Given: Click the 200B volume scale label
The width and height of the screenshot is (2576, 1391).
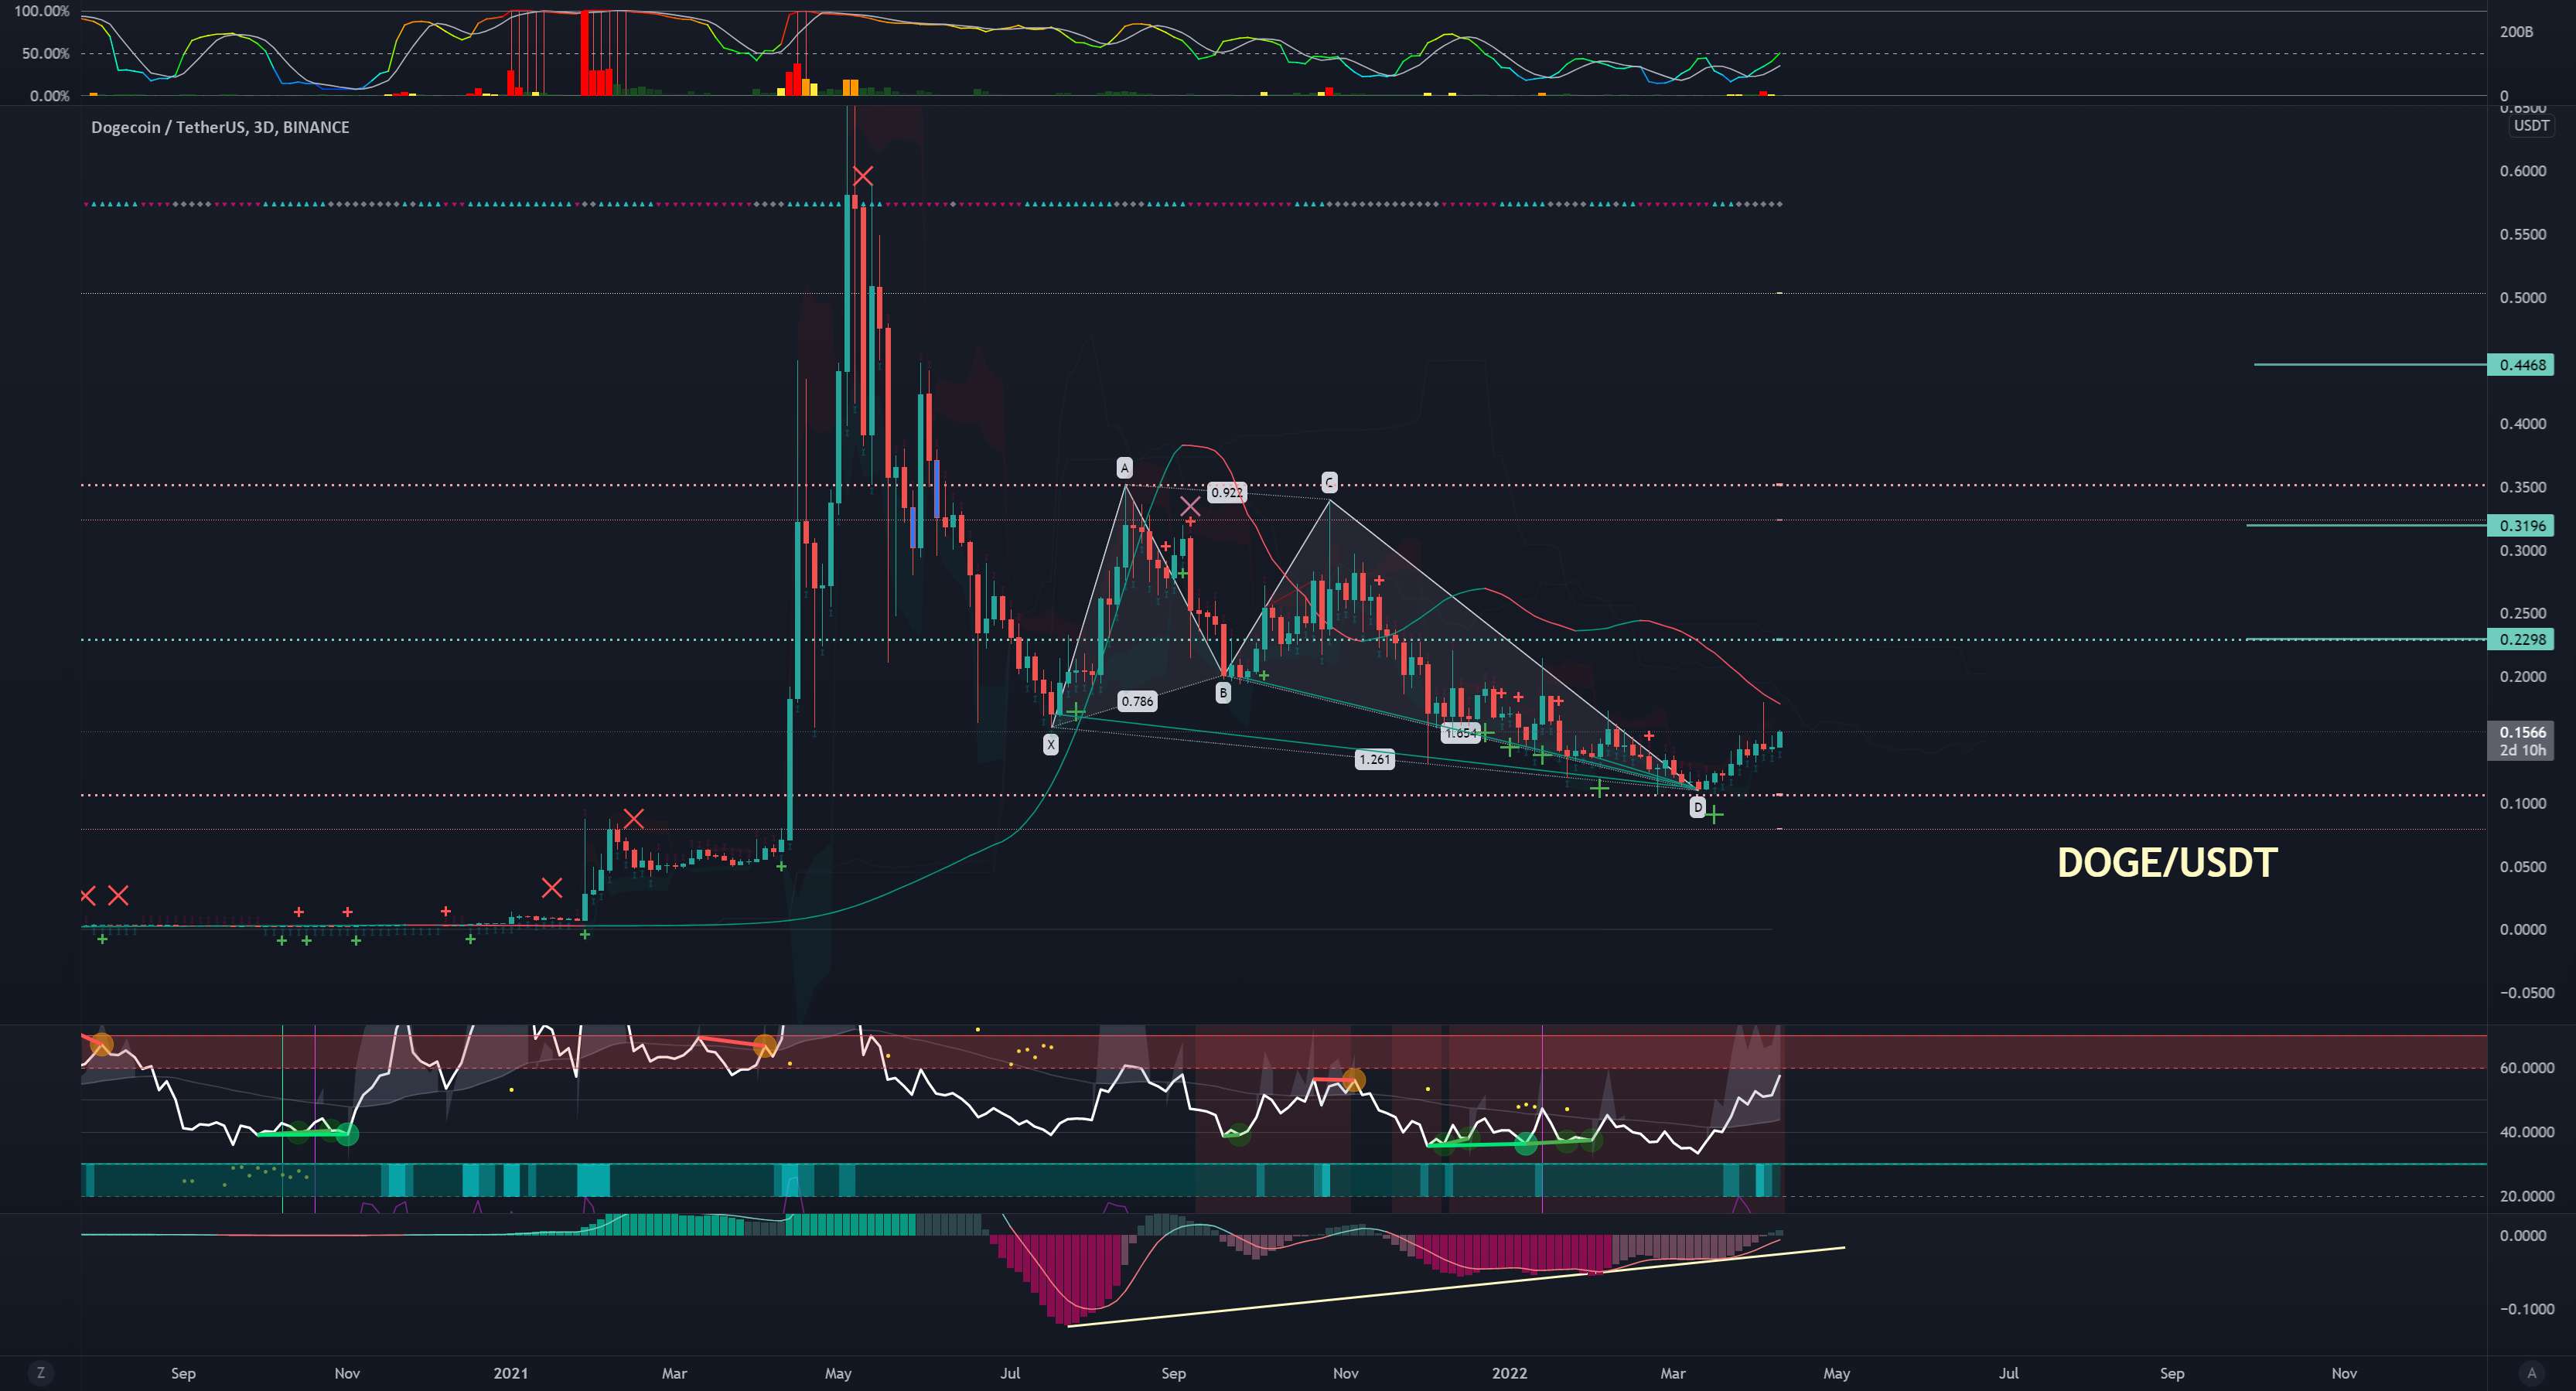Looking at the screenshot, I should (2516, 32).
